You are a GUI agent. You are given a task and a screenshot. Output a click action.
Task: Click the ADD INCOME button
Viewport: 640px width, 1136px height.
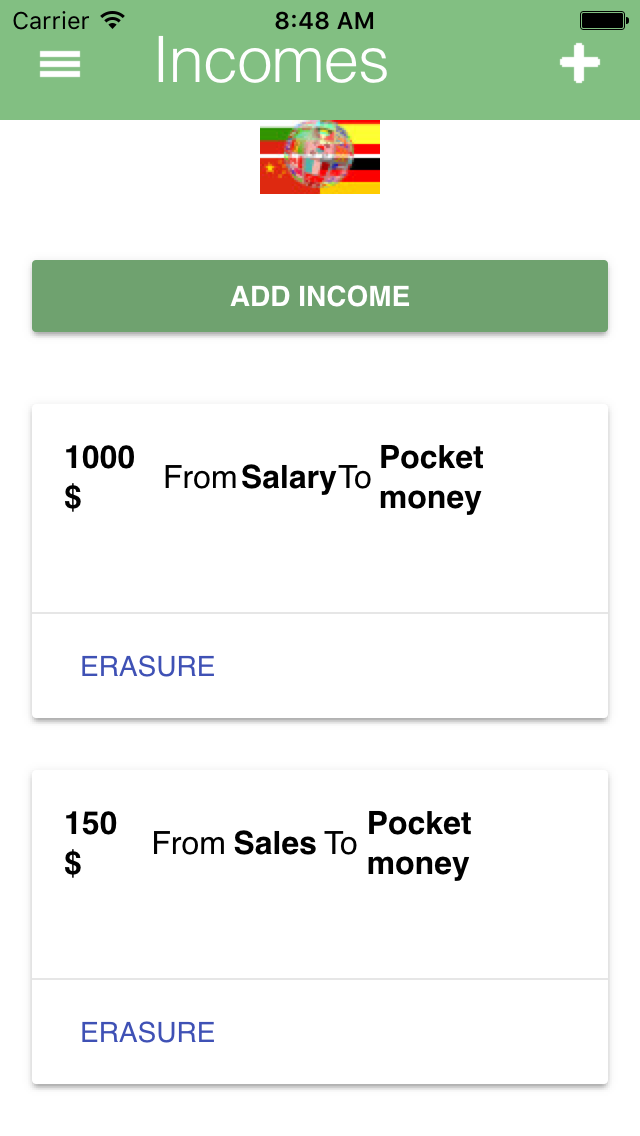point(320,296)
